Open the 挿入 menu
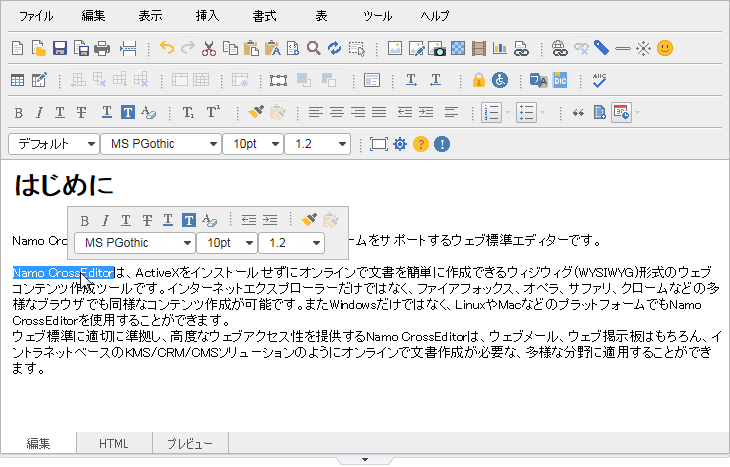The width and height of the screenshot is (730, 467). (208, 16)
